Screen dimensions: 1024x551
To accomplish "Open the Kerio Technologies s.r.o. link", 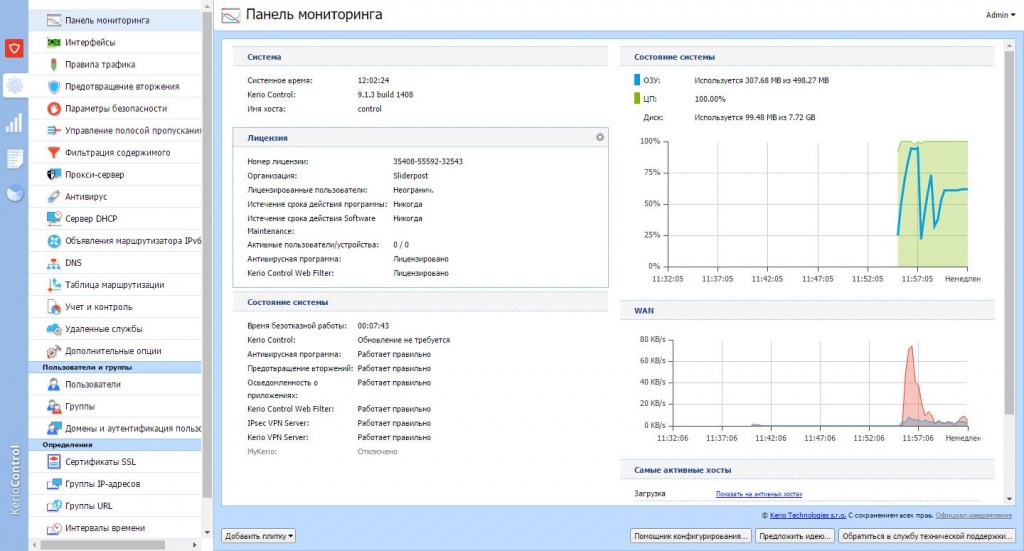I will (x=808, y=516).
